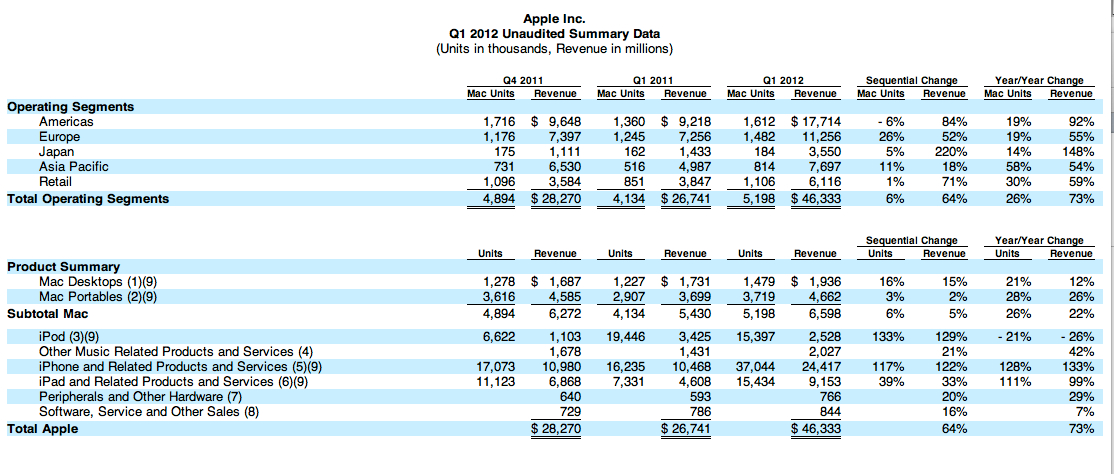
Task: Select Europe Q1 2011 Mac units 1,245
Action: coord(629,136)
